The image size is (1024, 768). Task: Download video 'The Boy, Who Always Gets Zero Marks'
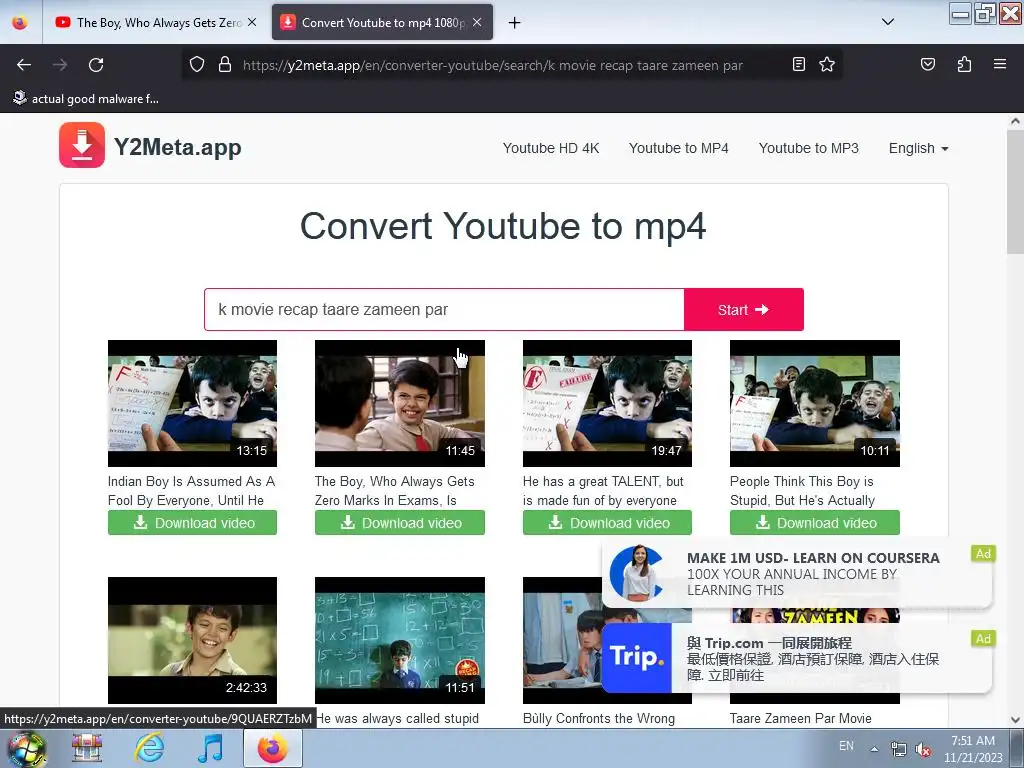coord(400,522)
